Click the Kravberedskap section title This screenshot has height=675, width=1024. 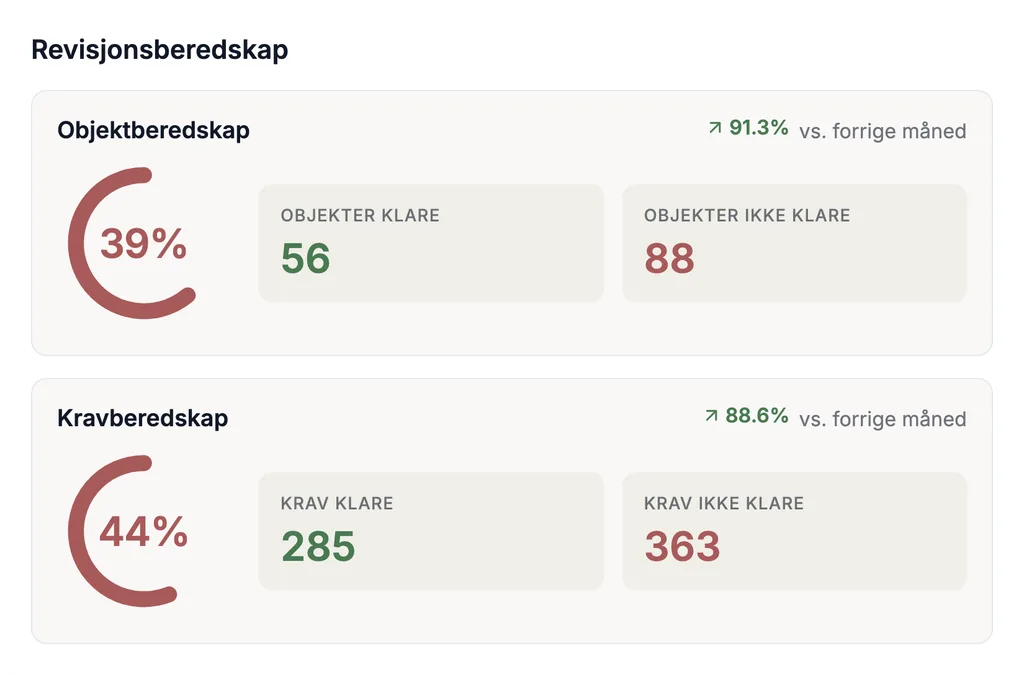[x=143, y=418]
